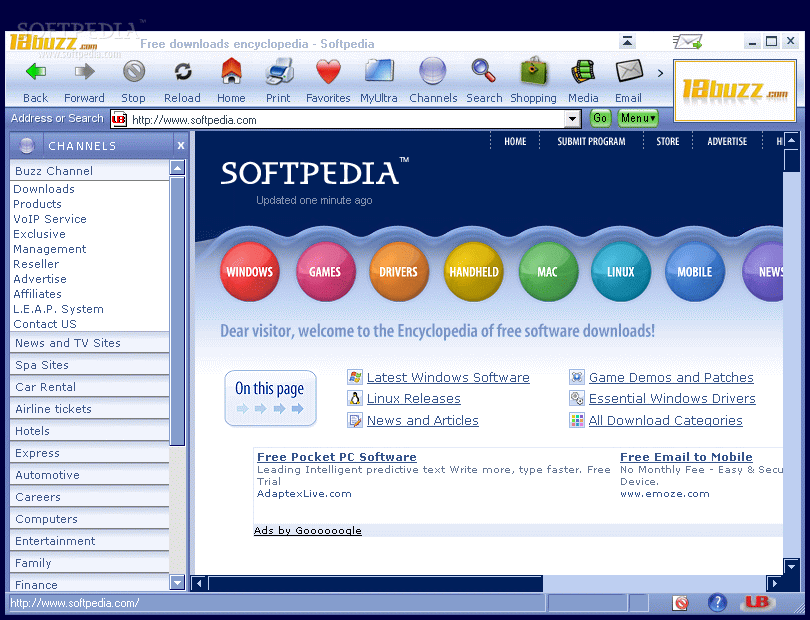This screenshot has height=620, width=810.
Task: Close the Channels side panel
Action: (181, 146)
